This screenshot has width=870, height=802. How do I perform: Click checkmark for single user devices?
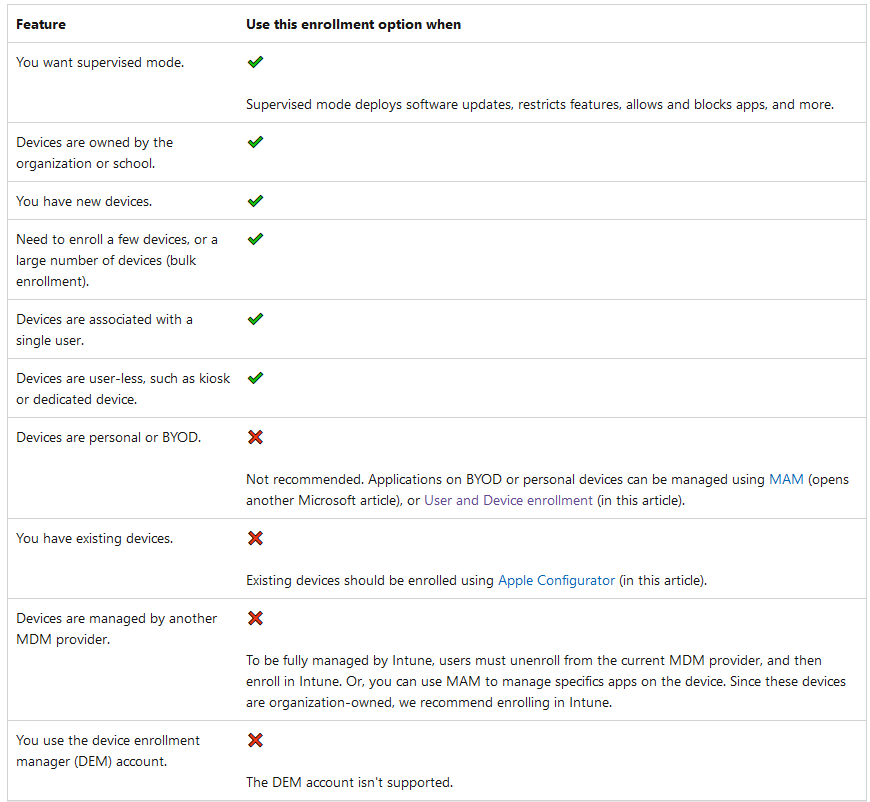255,319
